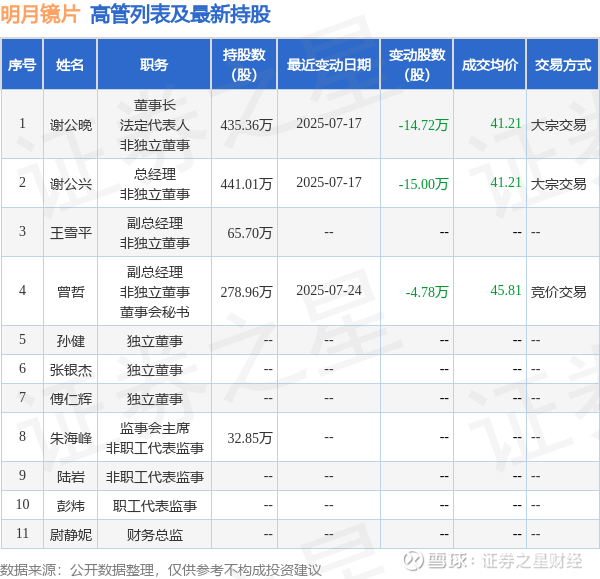Click the average price 45.81

[506, 290]
